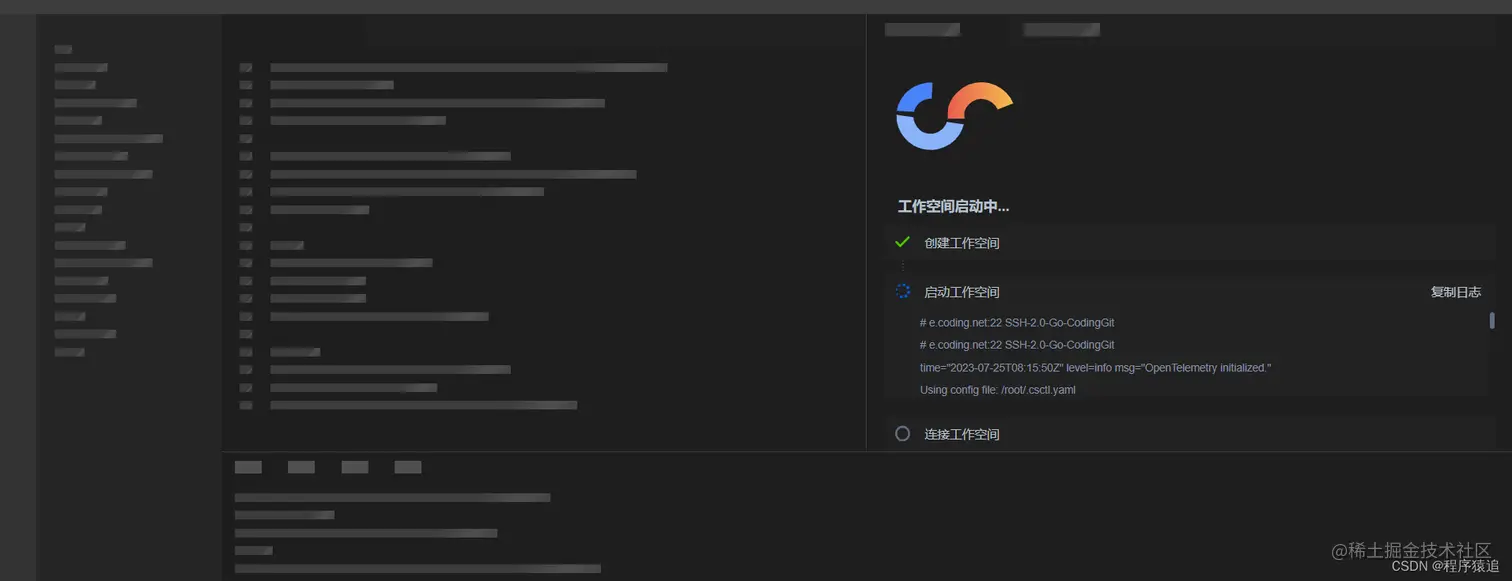Viewport: 1512px width, 581px height.
Task: Click first log line '# e.coding.net:22 SSH-2.0-Go-CodingGit'
Action: 1017,323
